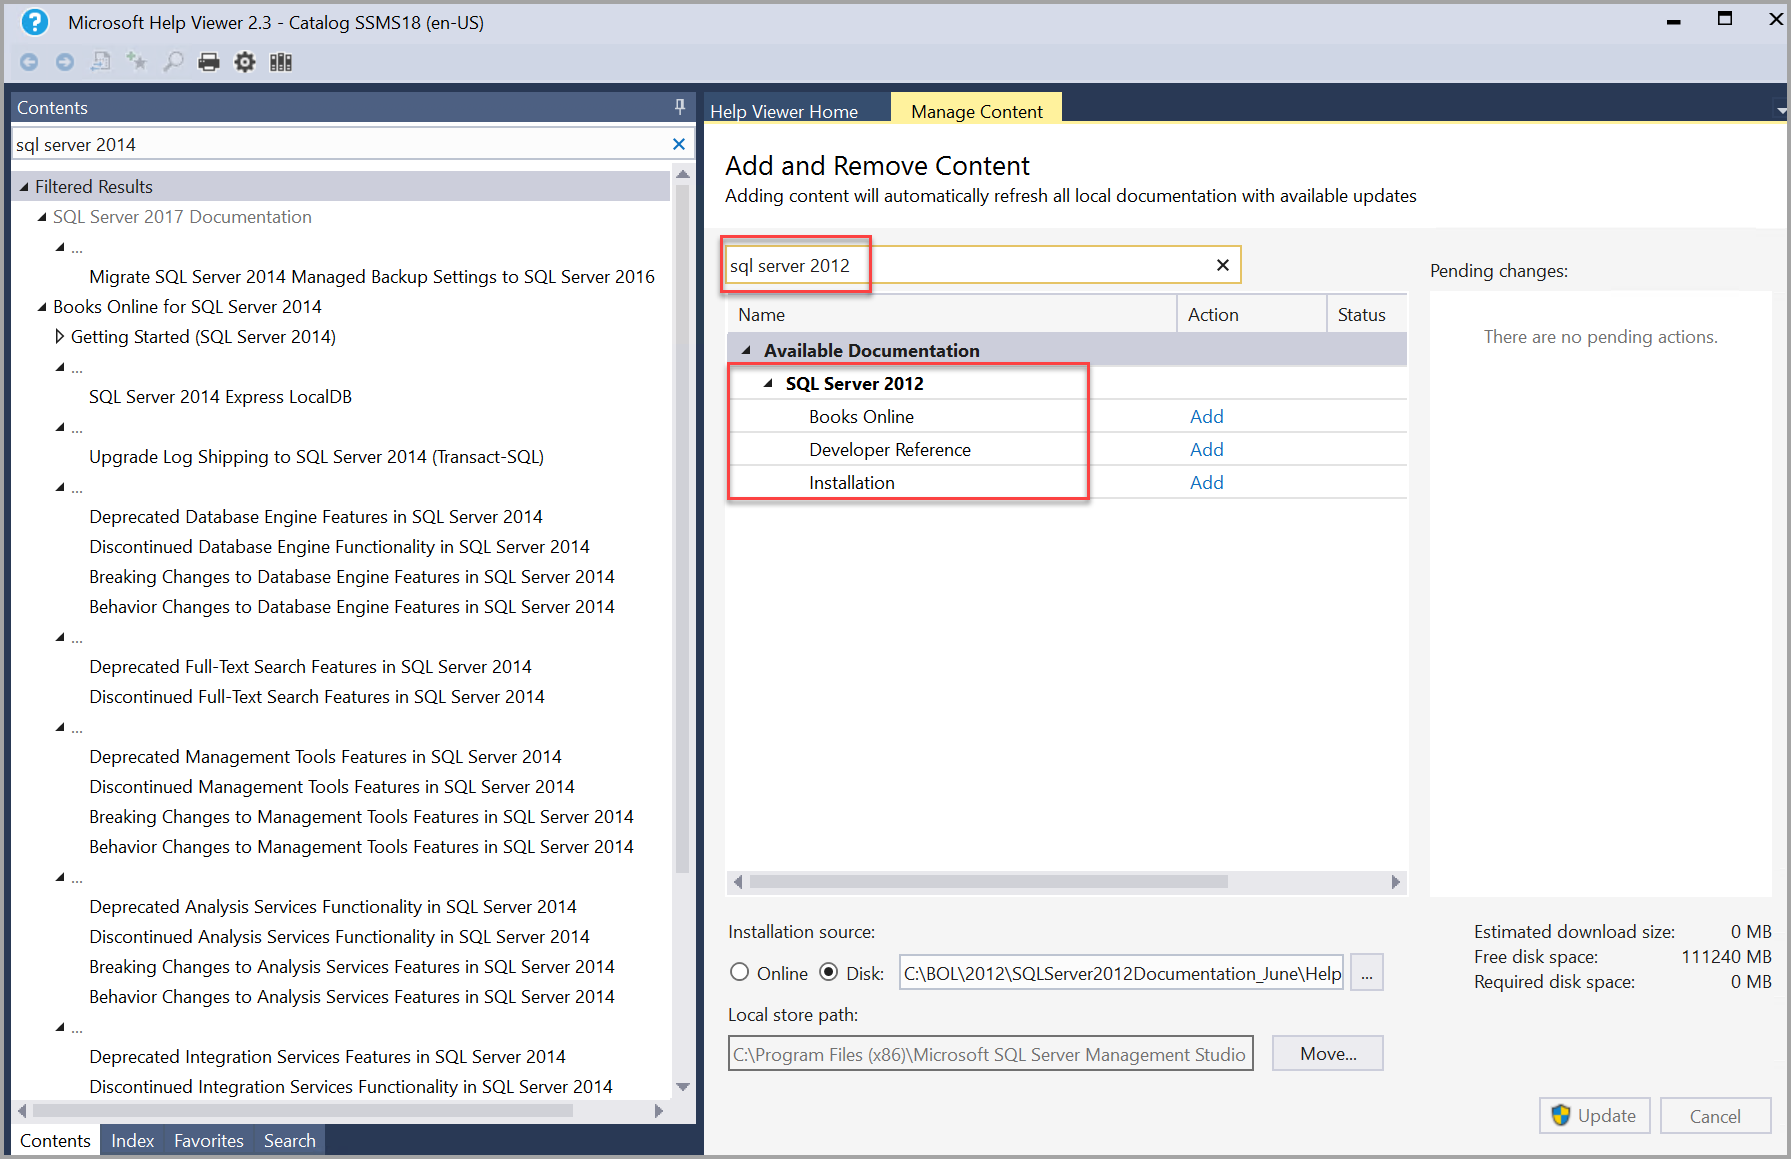Image resolution: width=1791 pixels, height=1159 pixels.
Task: Open the Index tab at the bottom
Action: 131,1140
